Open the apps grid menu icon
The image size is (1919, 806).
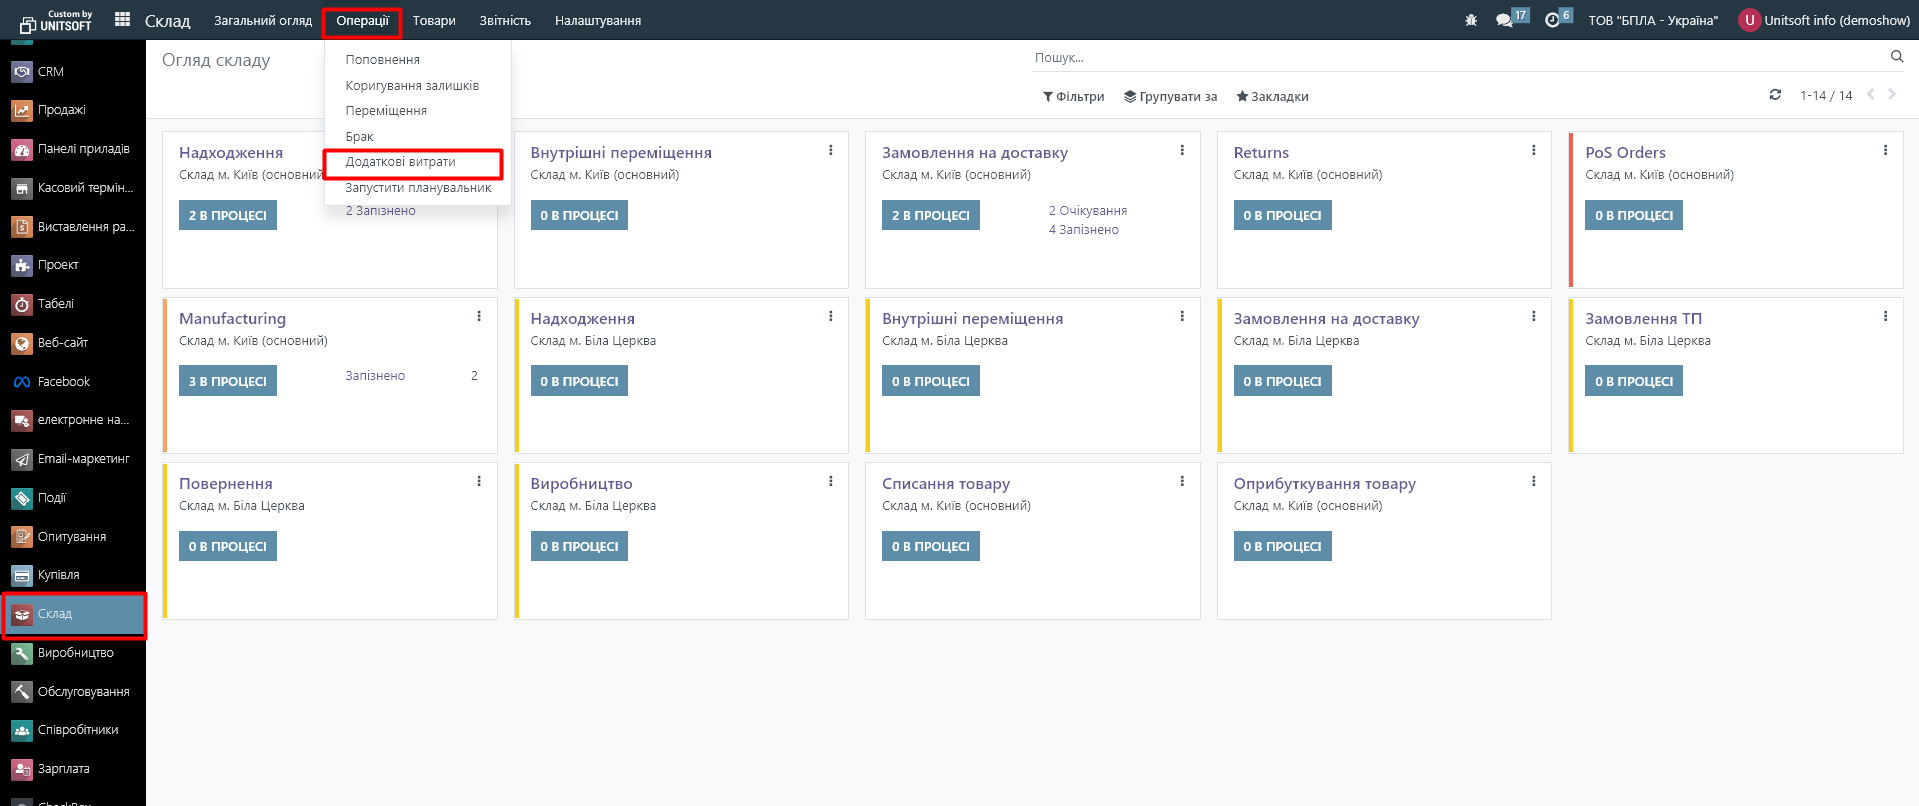pos(122,19)
